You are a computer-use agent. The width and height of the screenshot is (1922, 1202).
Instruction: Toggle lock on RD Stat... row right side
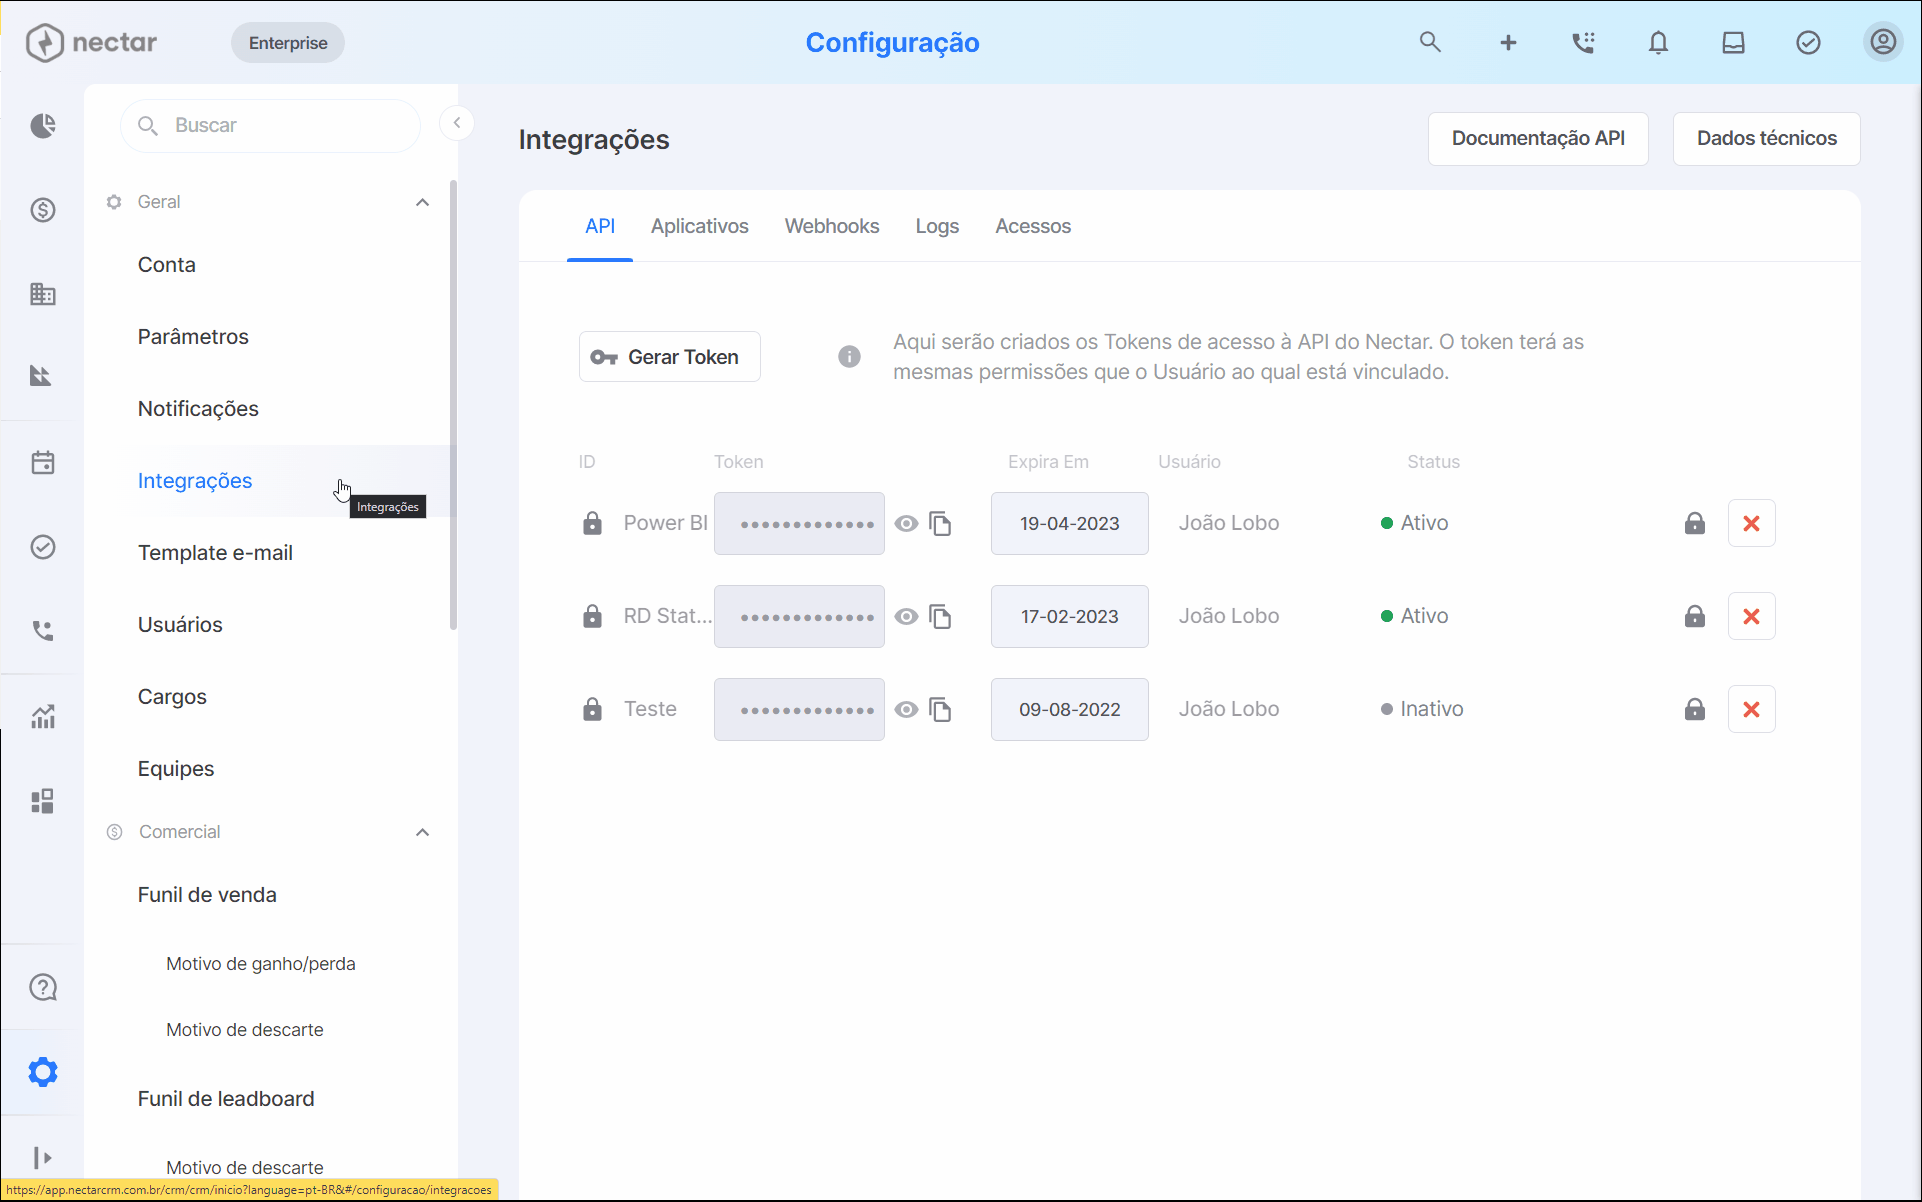1695,616
